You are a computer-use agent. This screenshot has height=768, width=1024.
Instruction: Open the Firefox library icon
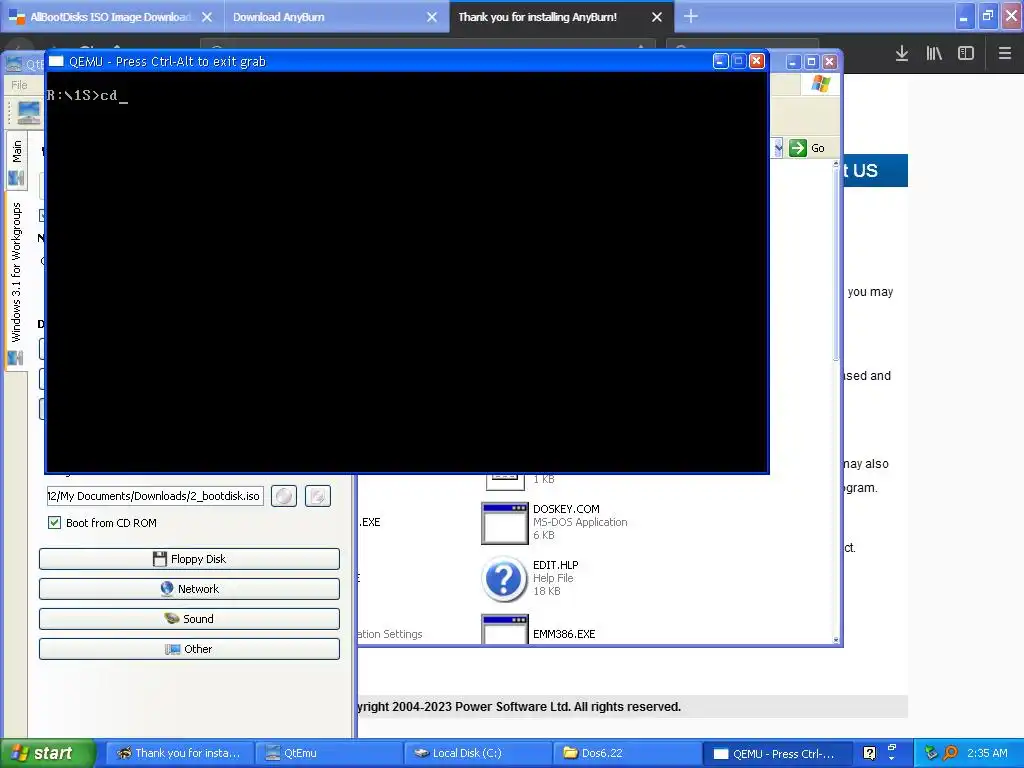(934, 53)
